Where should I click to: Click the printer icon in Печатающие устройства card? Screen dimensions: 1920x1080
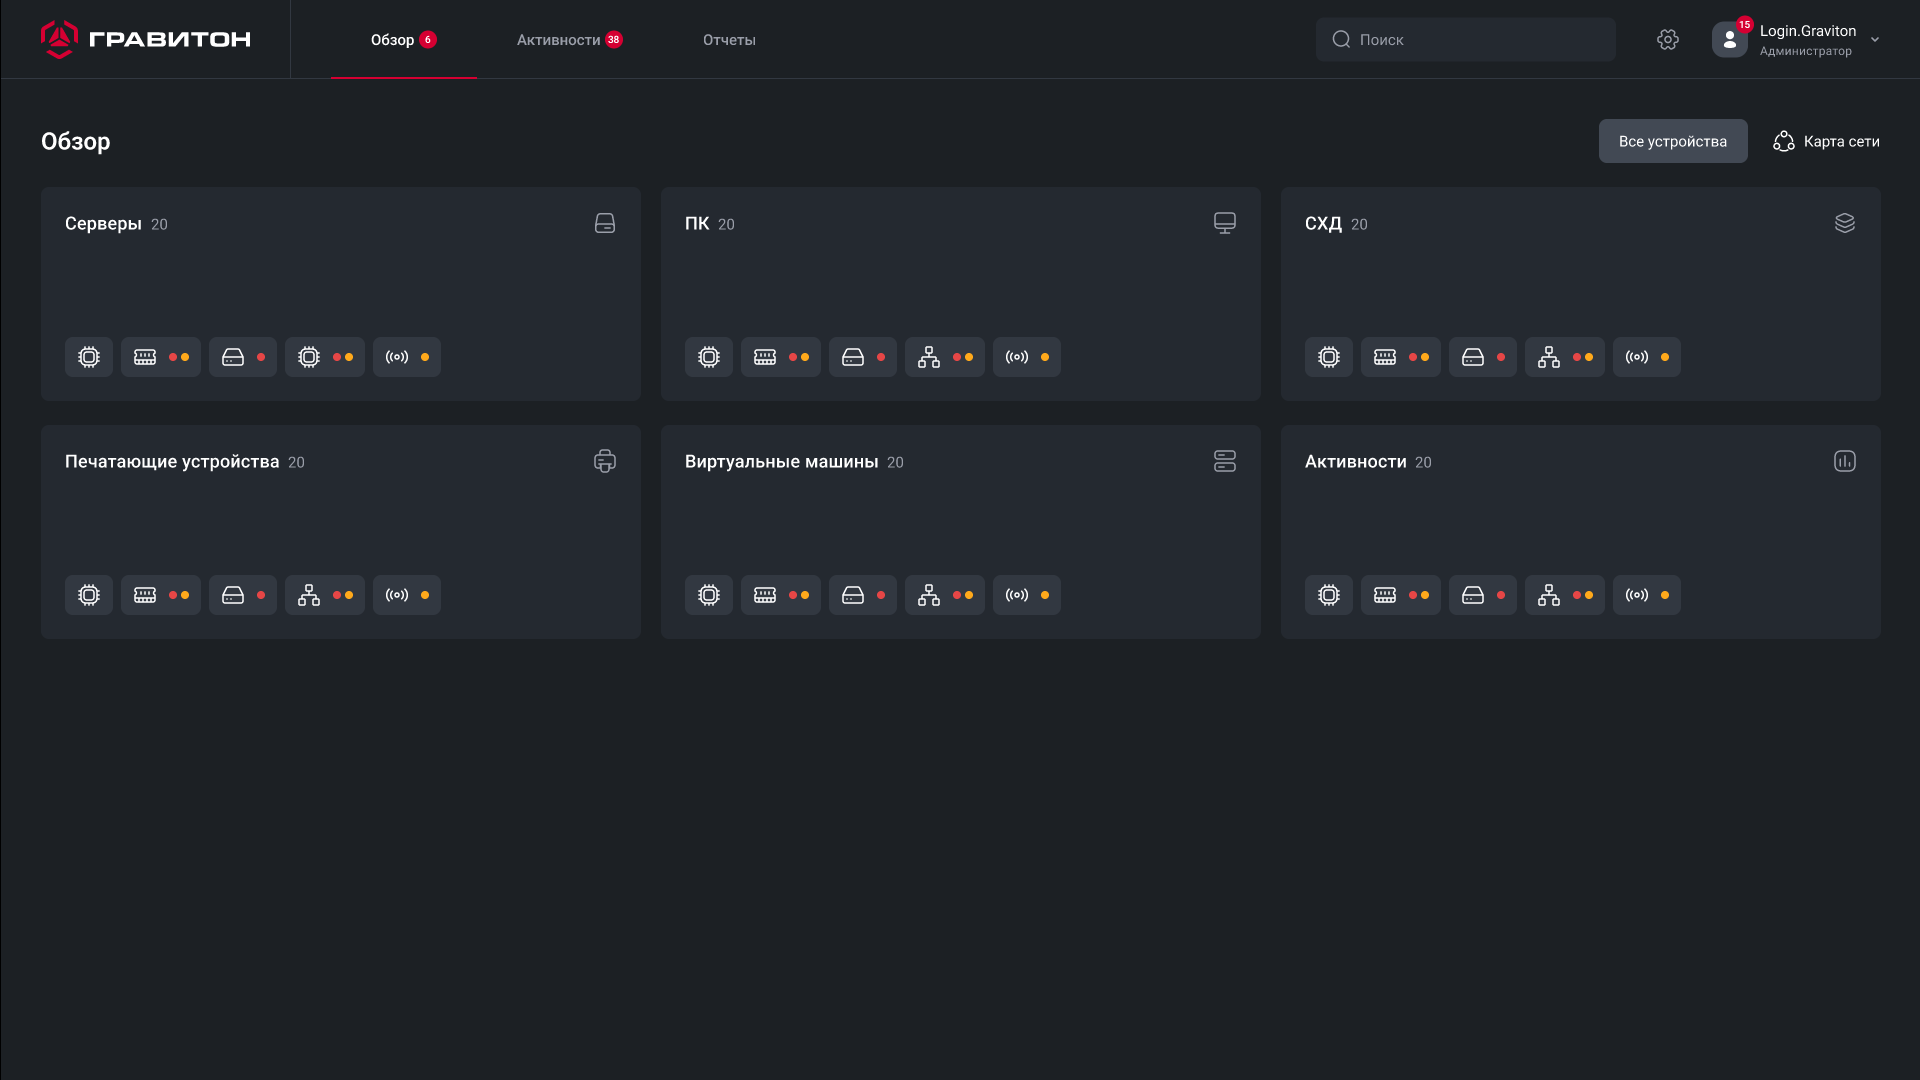tap(605, 461)
